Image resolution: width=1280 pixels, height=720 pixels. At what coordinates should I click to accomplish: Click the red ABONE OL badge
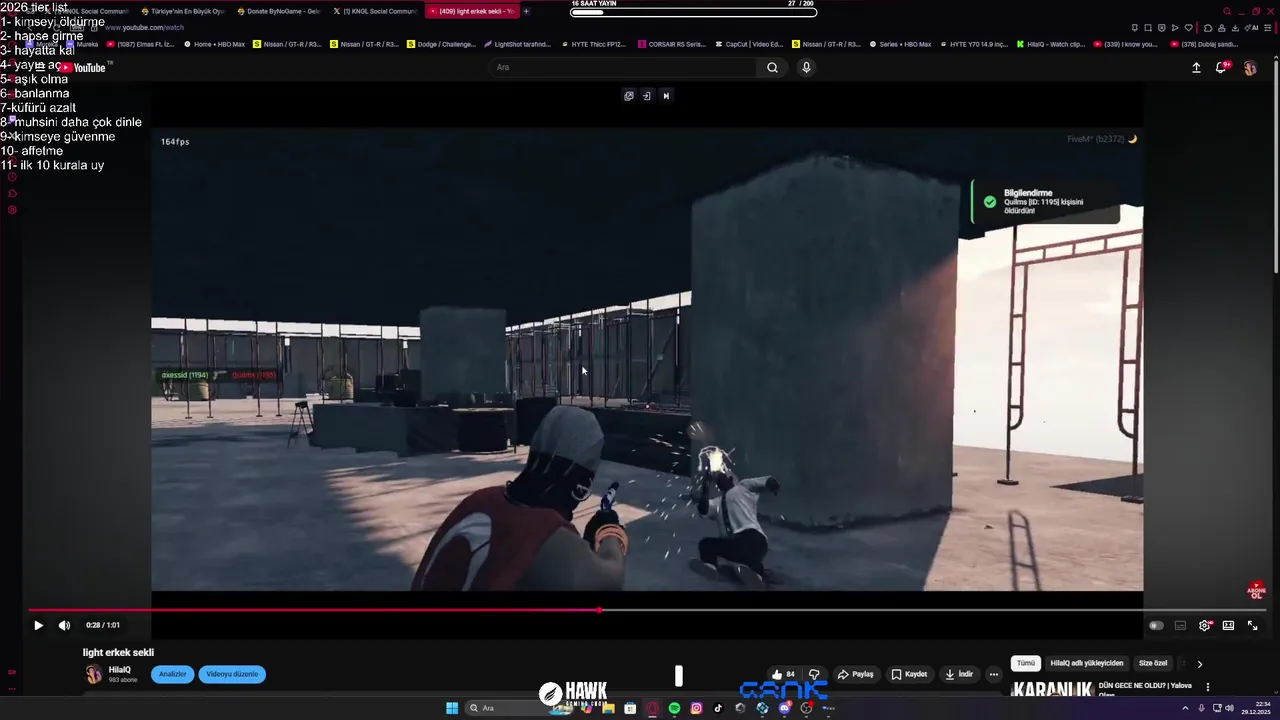[x=1256, y=590]
